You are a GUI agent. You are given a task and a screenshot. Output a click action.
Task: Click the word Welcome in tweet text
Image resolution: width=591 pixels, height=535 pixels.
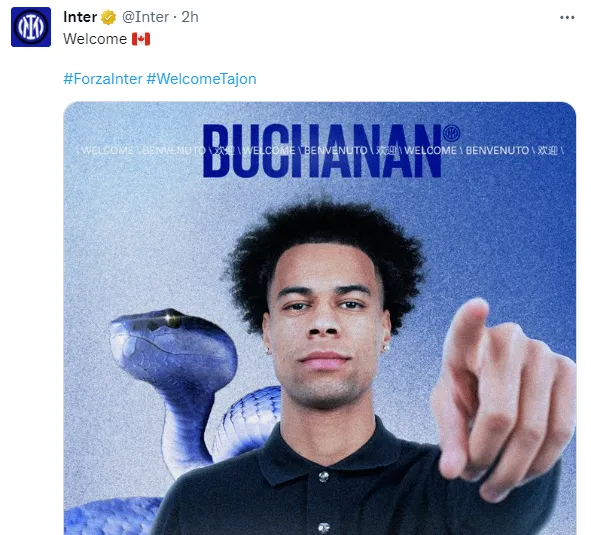tap(95, 39)
